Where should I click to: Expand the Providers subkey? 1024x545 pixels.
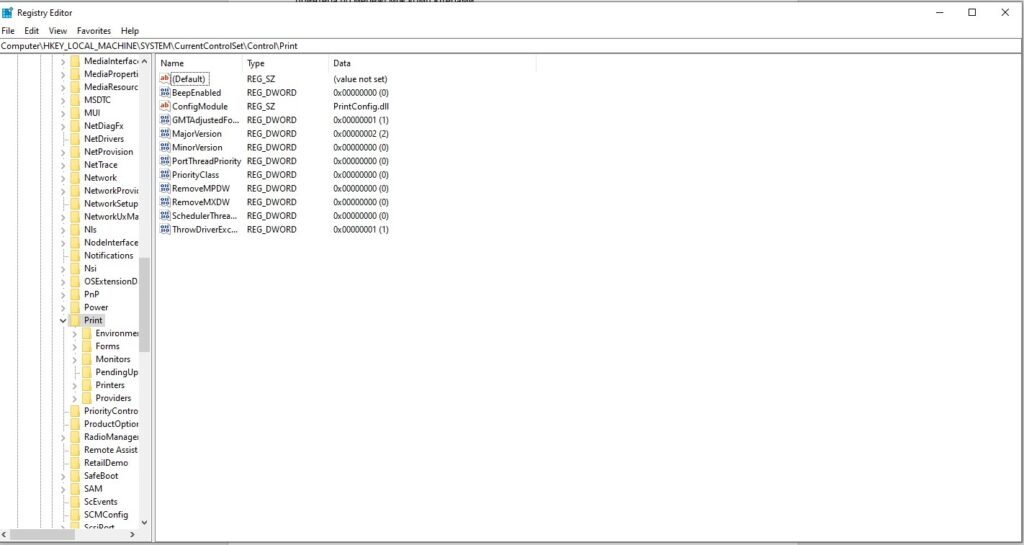75,398
